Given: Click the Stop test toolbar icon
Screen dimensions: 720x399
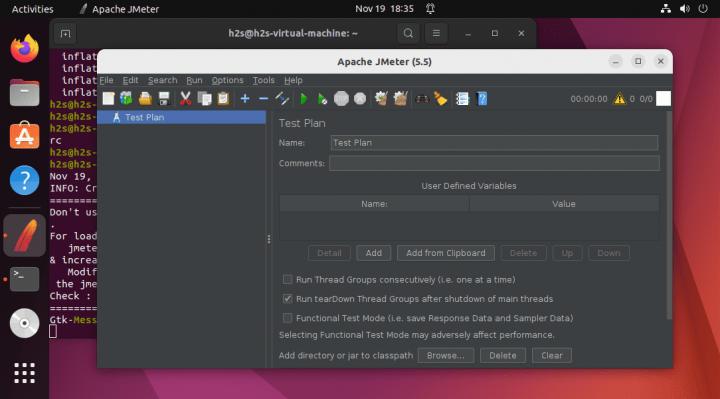Looking at the screenshot, I should (341, 99).
